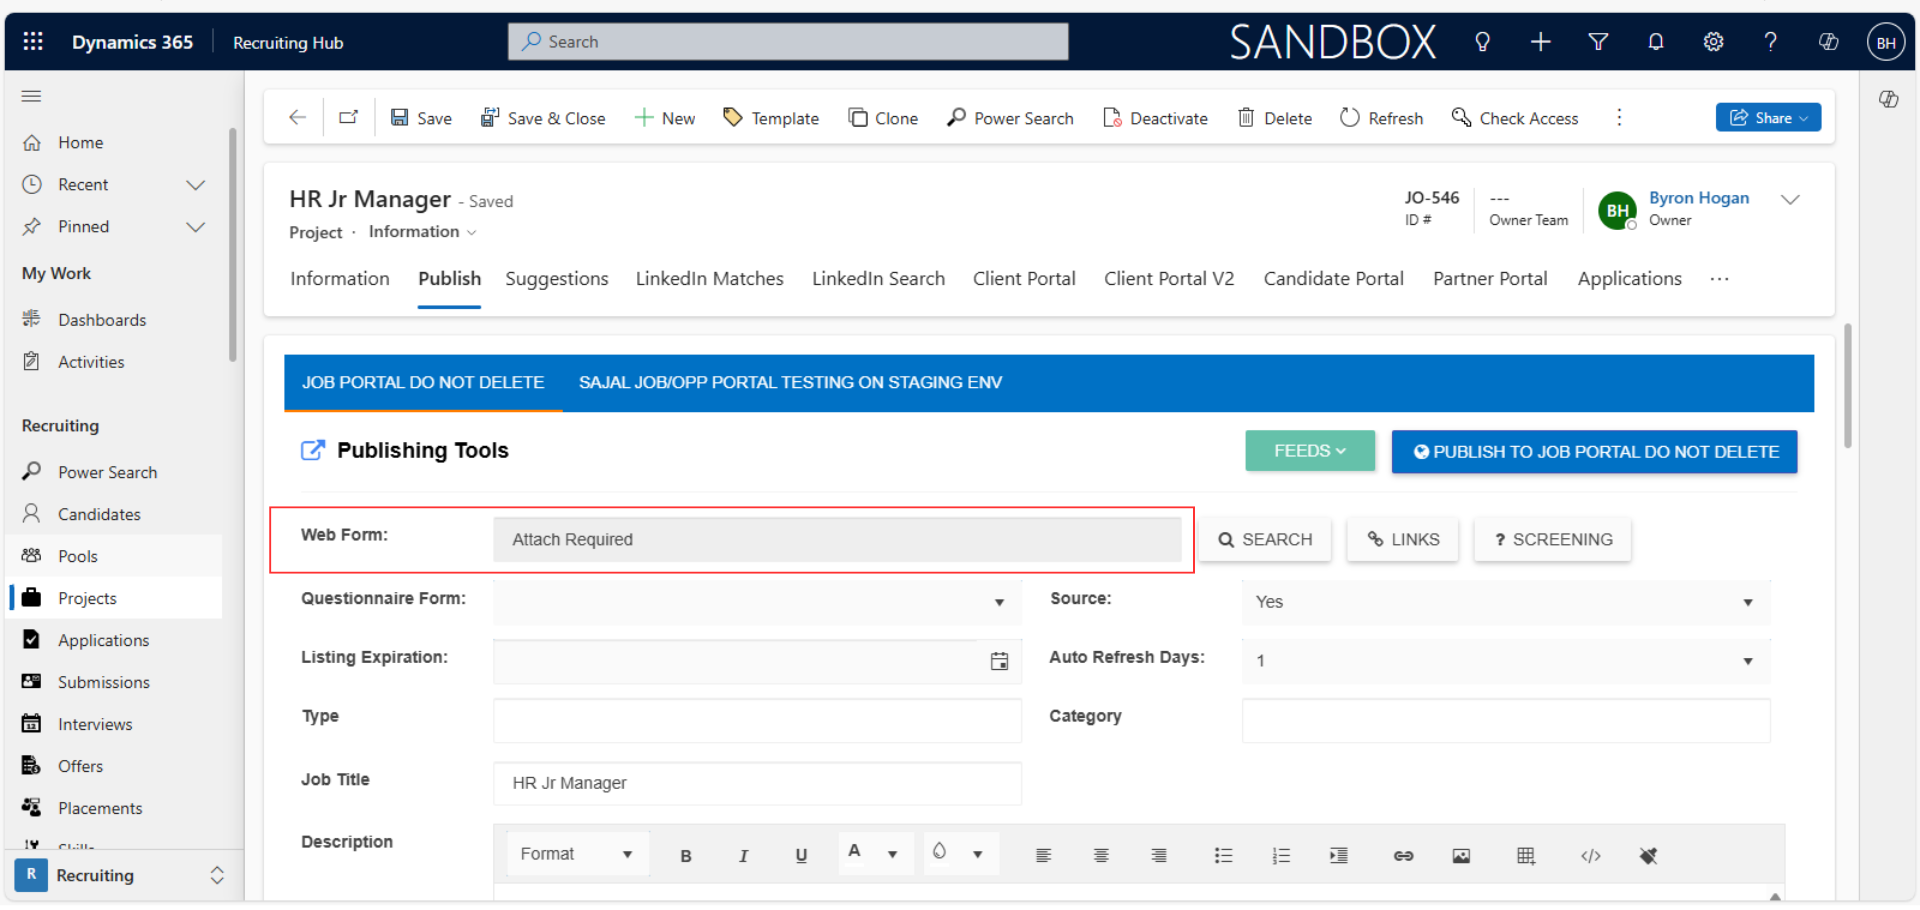Screen dimensions: 1920x910
Task: Click the SCREENING button
Action: (1552, 540)
